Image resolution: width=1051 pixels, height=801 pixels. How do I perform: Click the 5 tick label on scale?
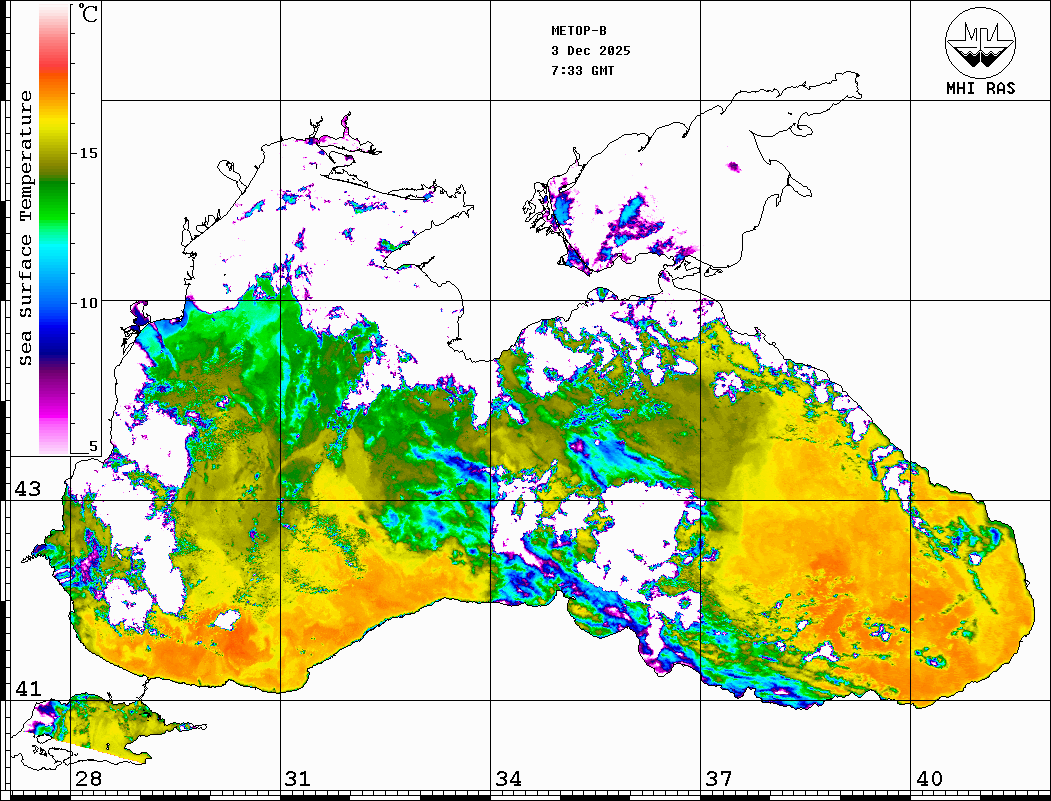(x=94, y=447)
